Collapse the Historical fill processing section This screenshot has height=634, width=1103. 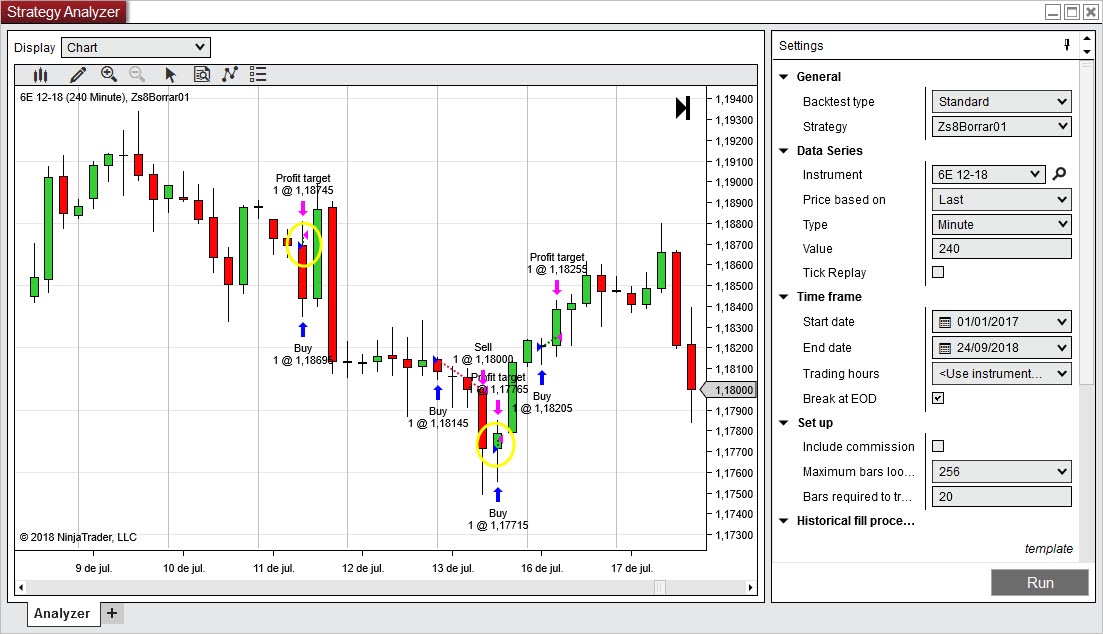coord(784,521)
